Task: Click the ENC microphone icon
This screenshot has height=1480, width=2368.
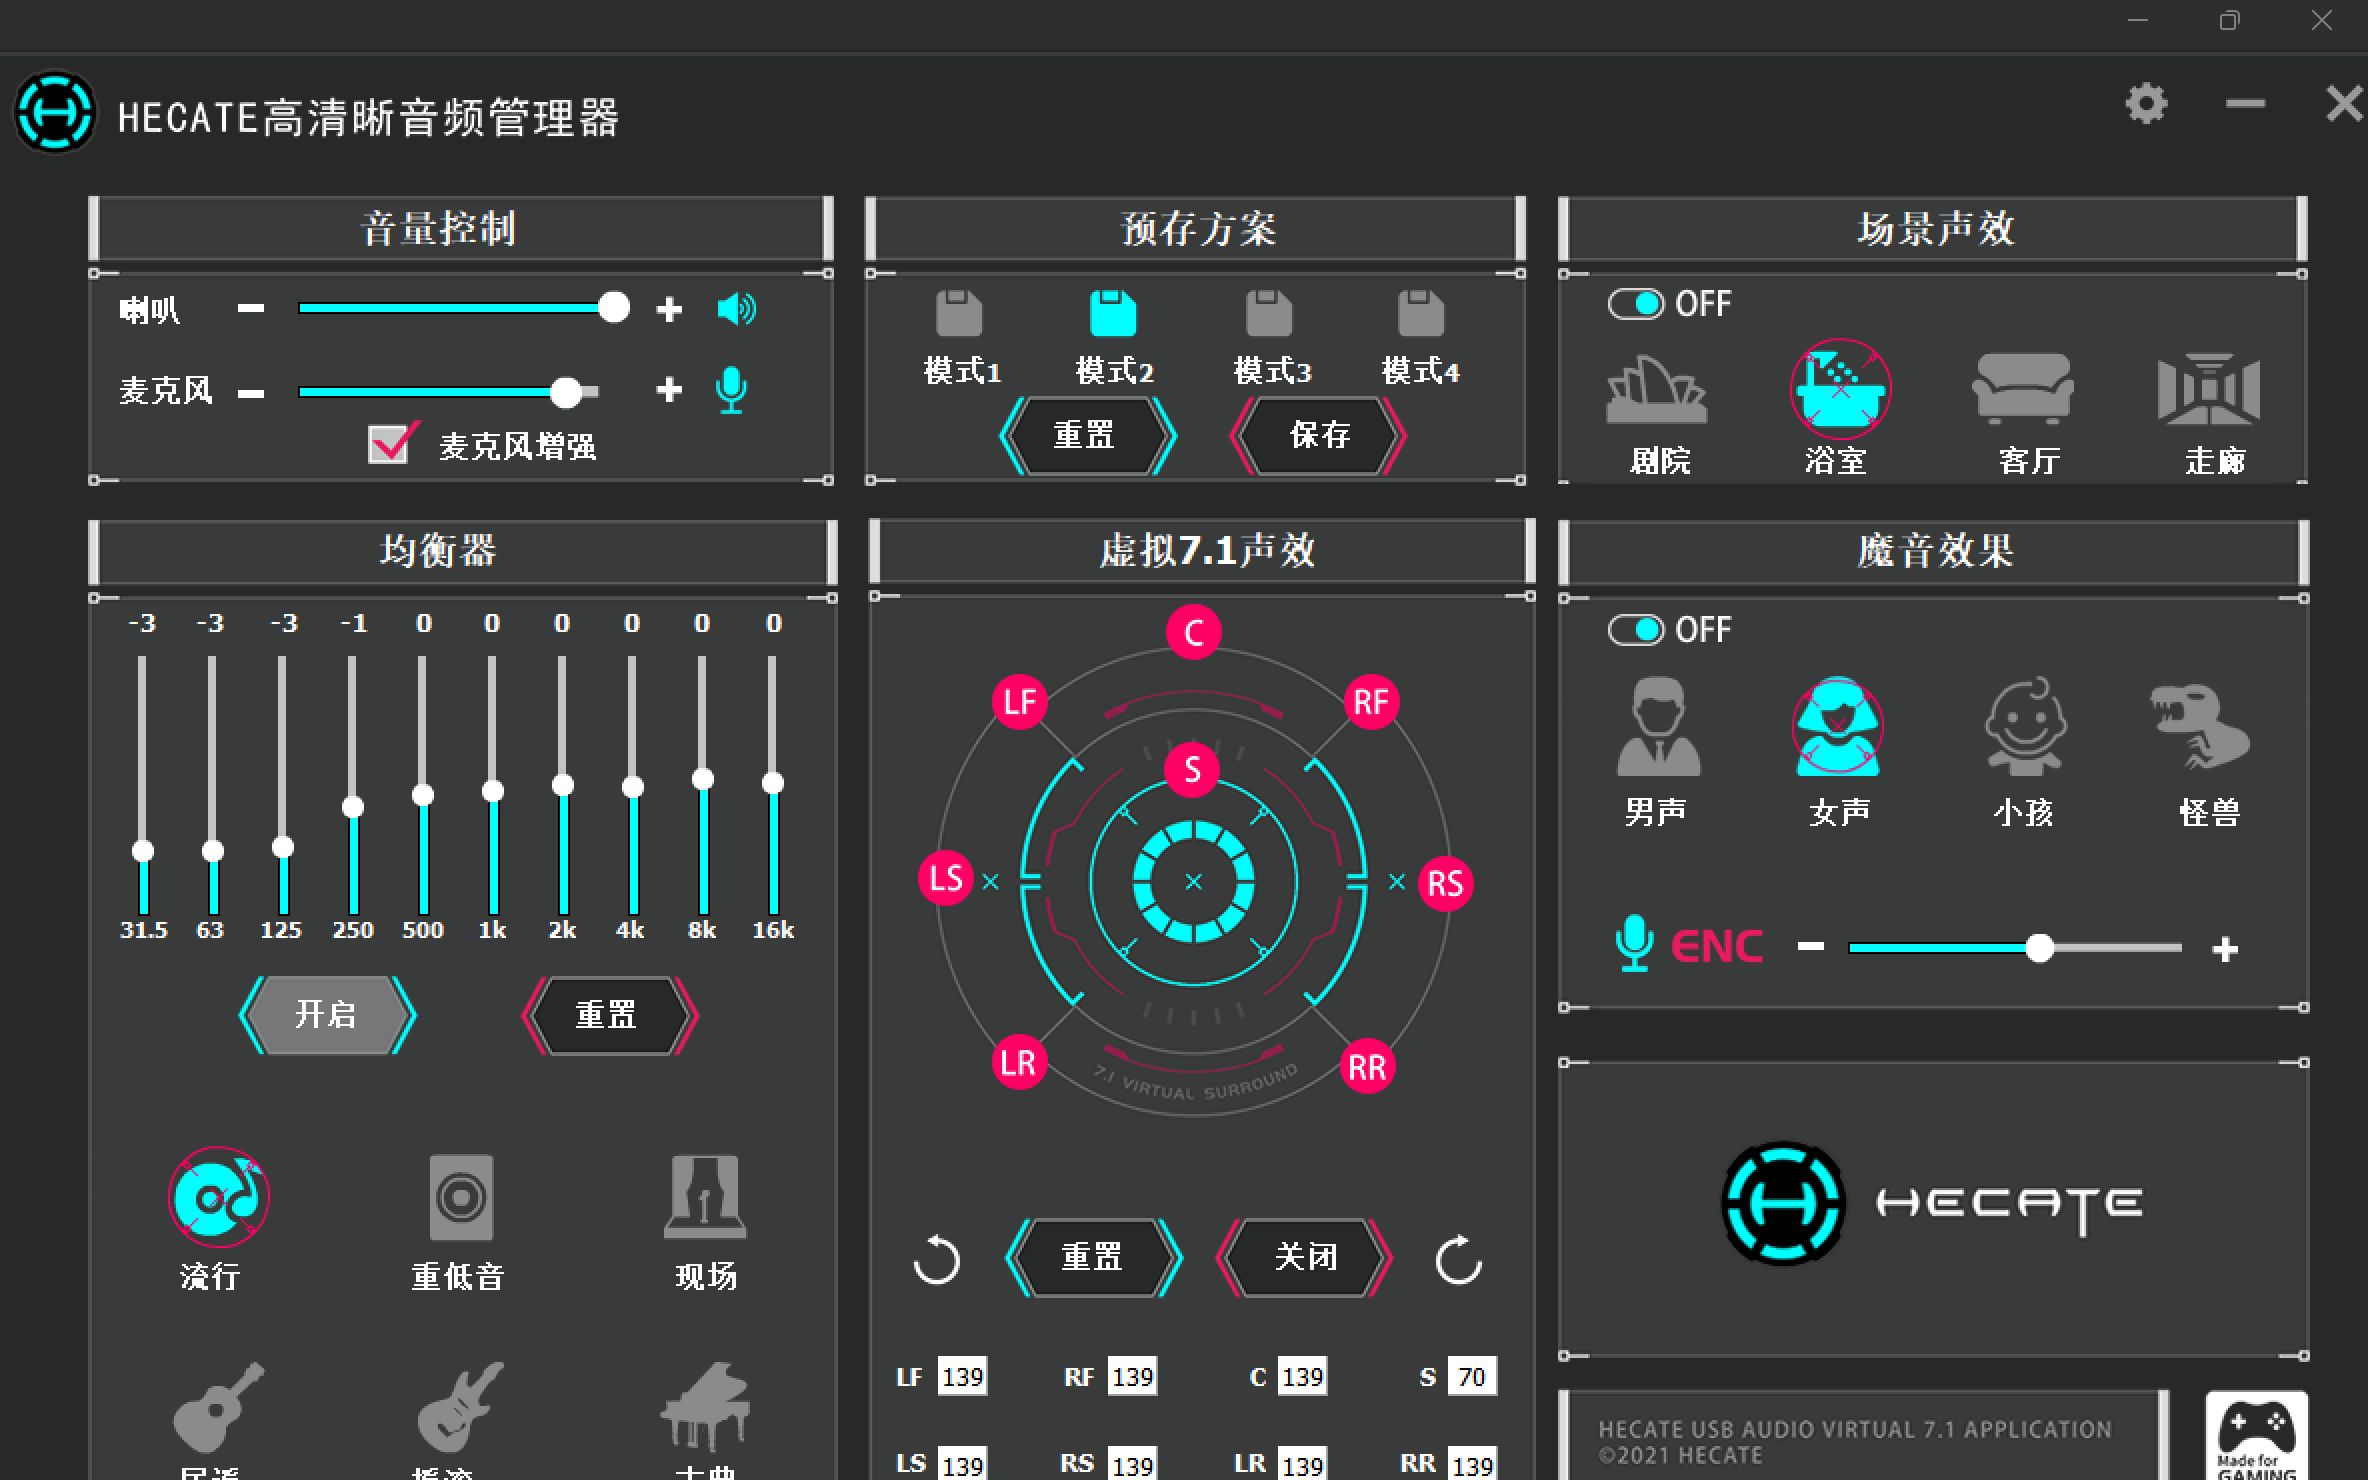Action: [x=1634, y=943]
